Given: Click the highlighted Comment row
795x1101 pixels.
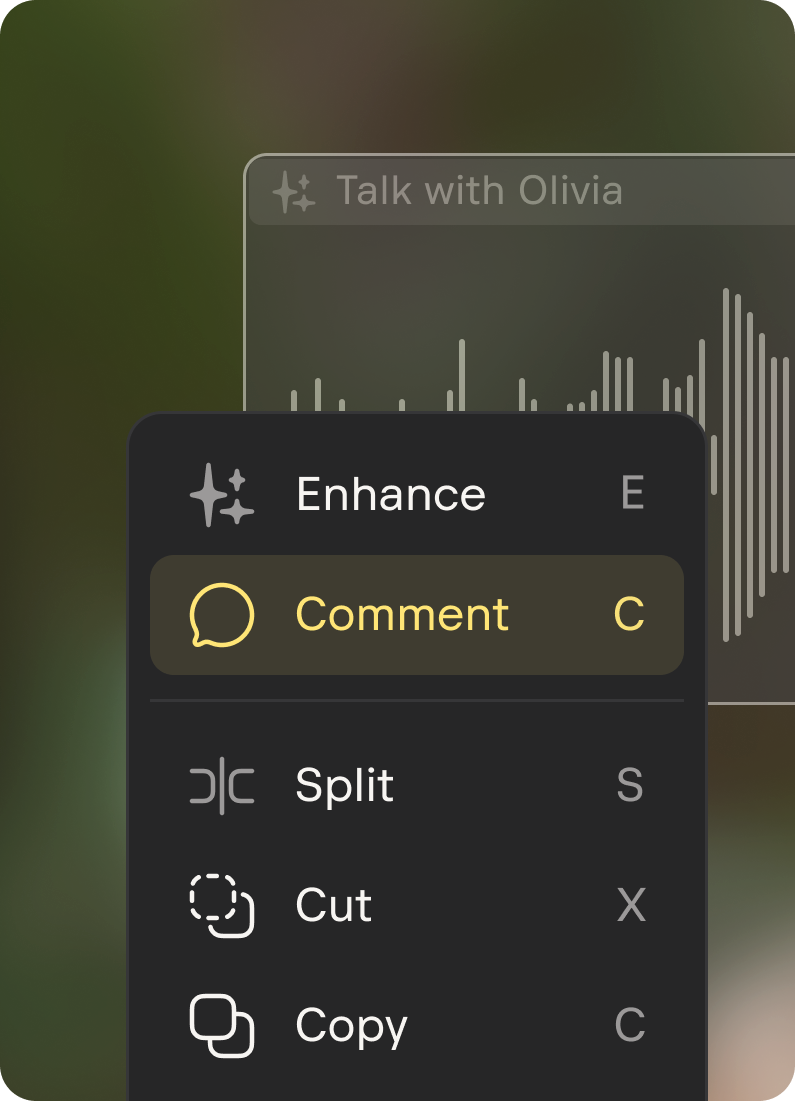Looking at the screenshot, I should 416,615.
